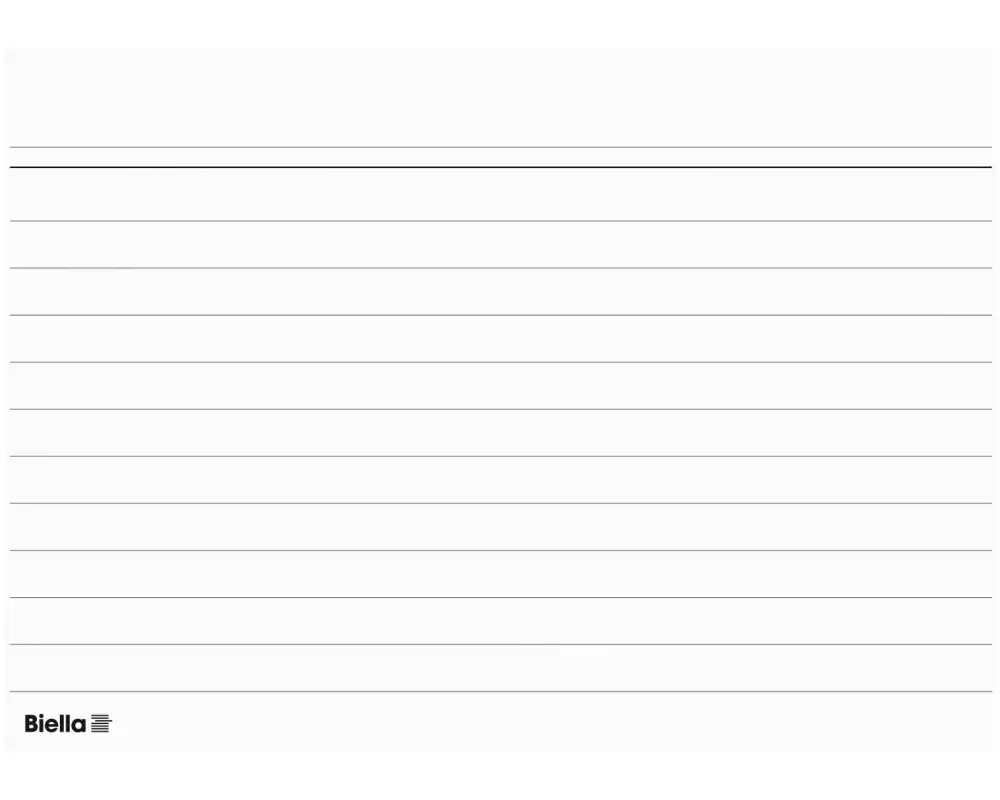This screenshot has height=800, width=1000.
Task: Click the fourth ruled writing row
Action: click(x=500, y=339)
